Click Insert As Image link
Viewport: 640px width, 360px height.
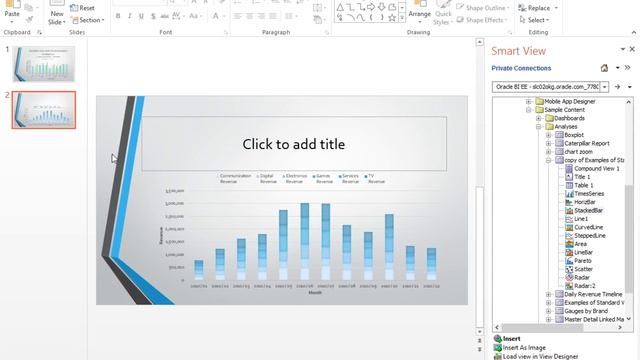tap(524, 348)
